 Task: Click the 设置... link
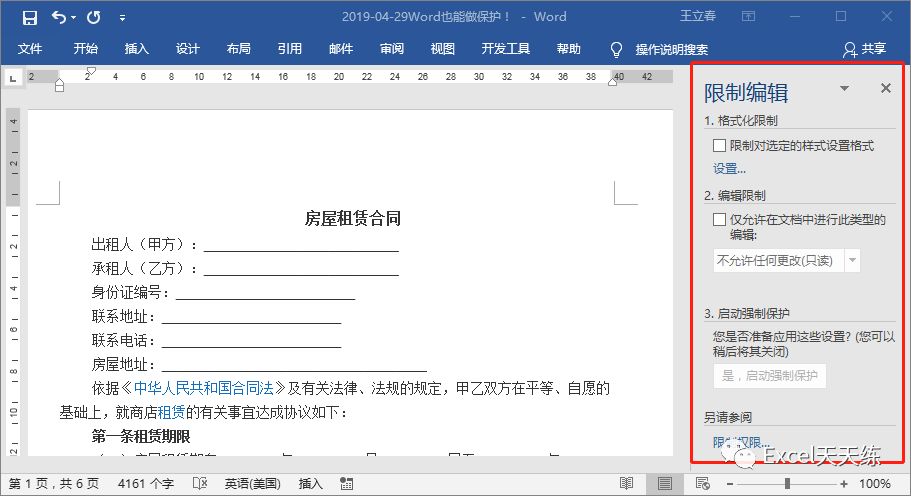729,169
